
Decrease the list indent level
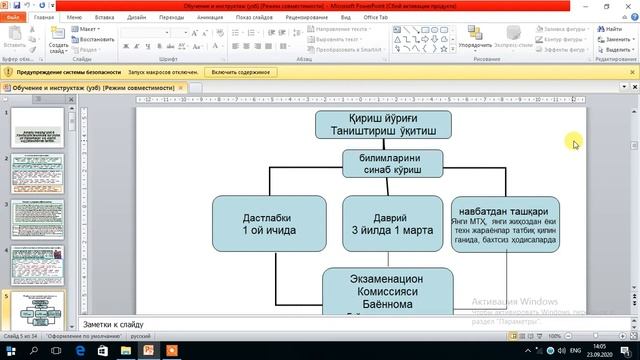coord(271,33)
